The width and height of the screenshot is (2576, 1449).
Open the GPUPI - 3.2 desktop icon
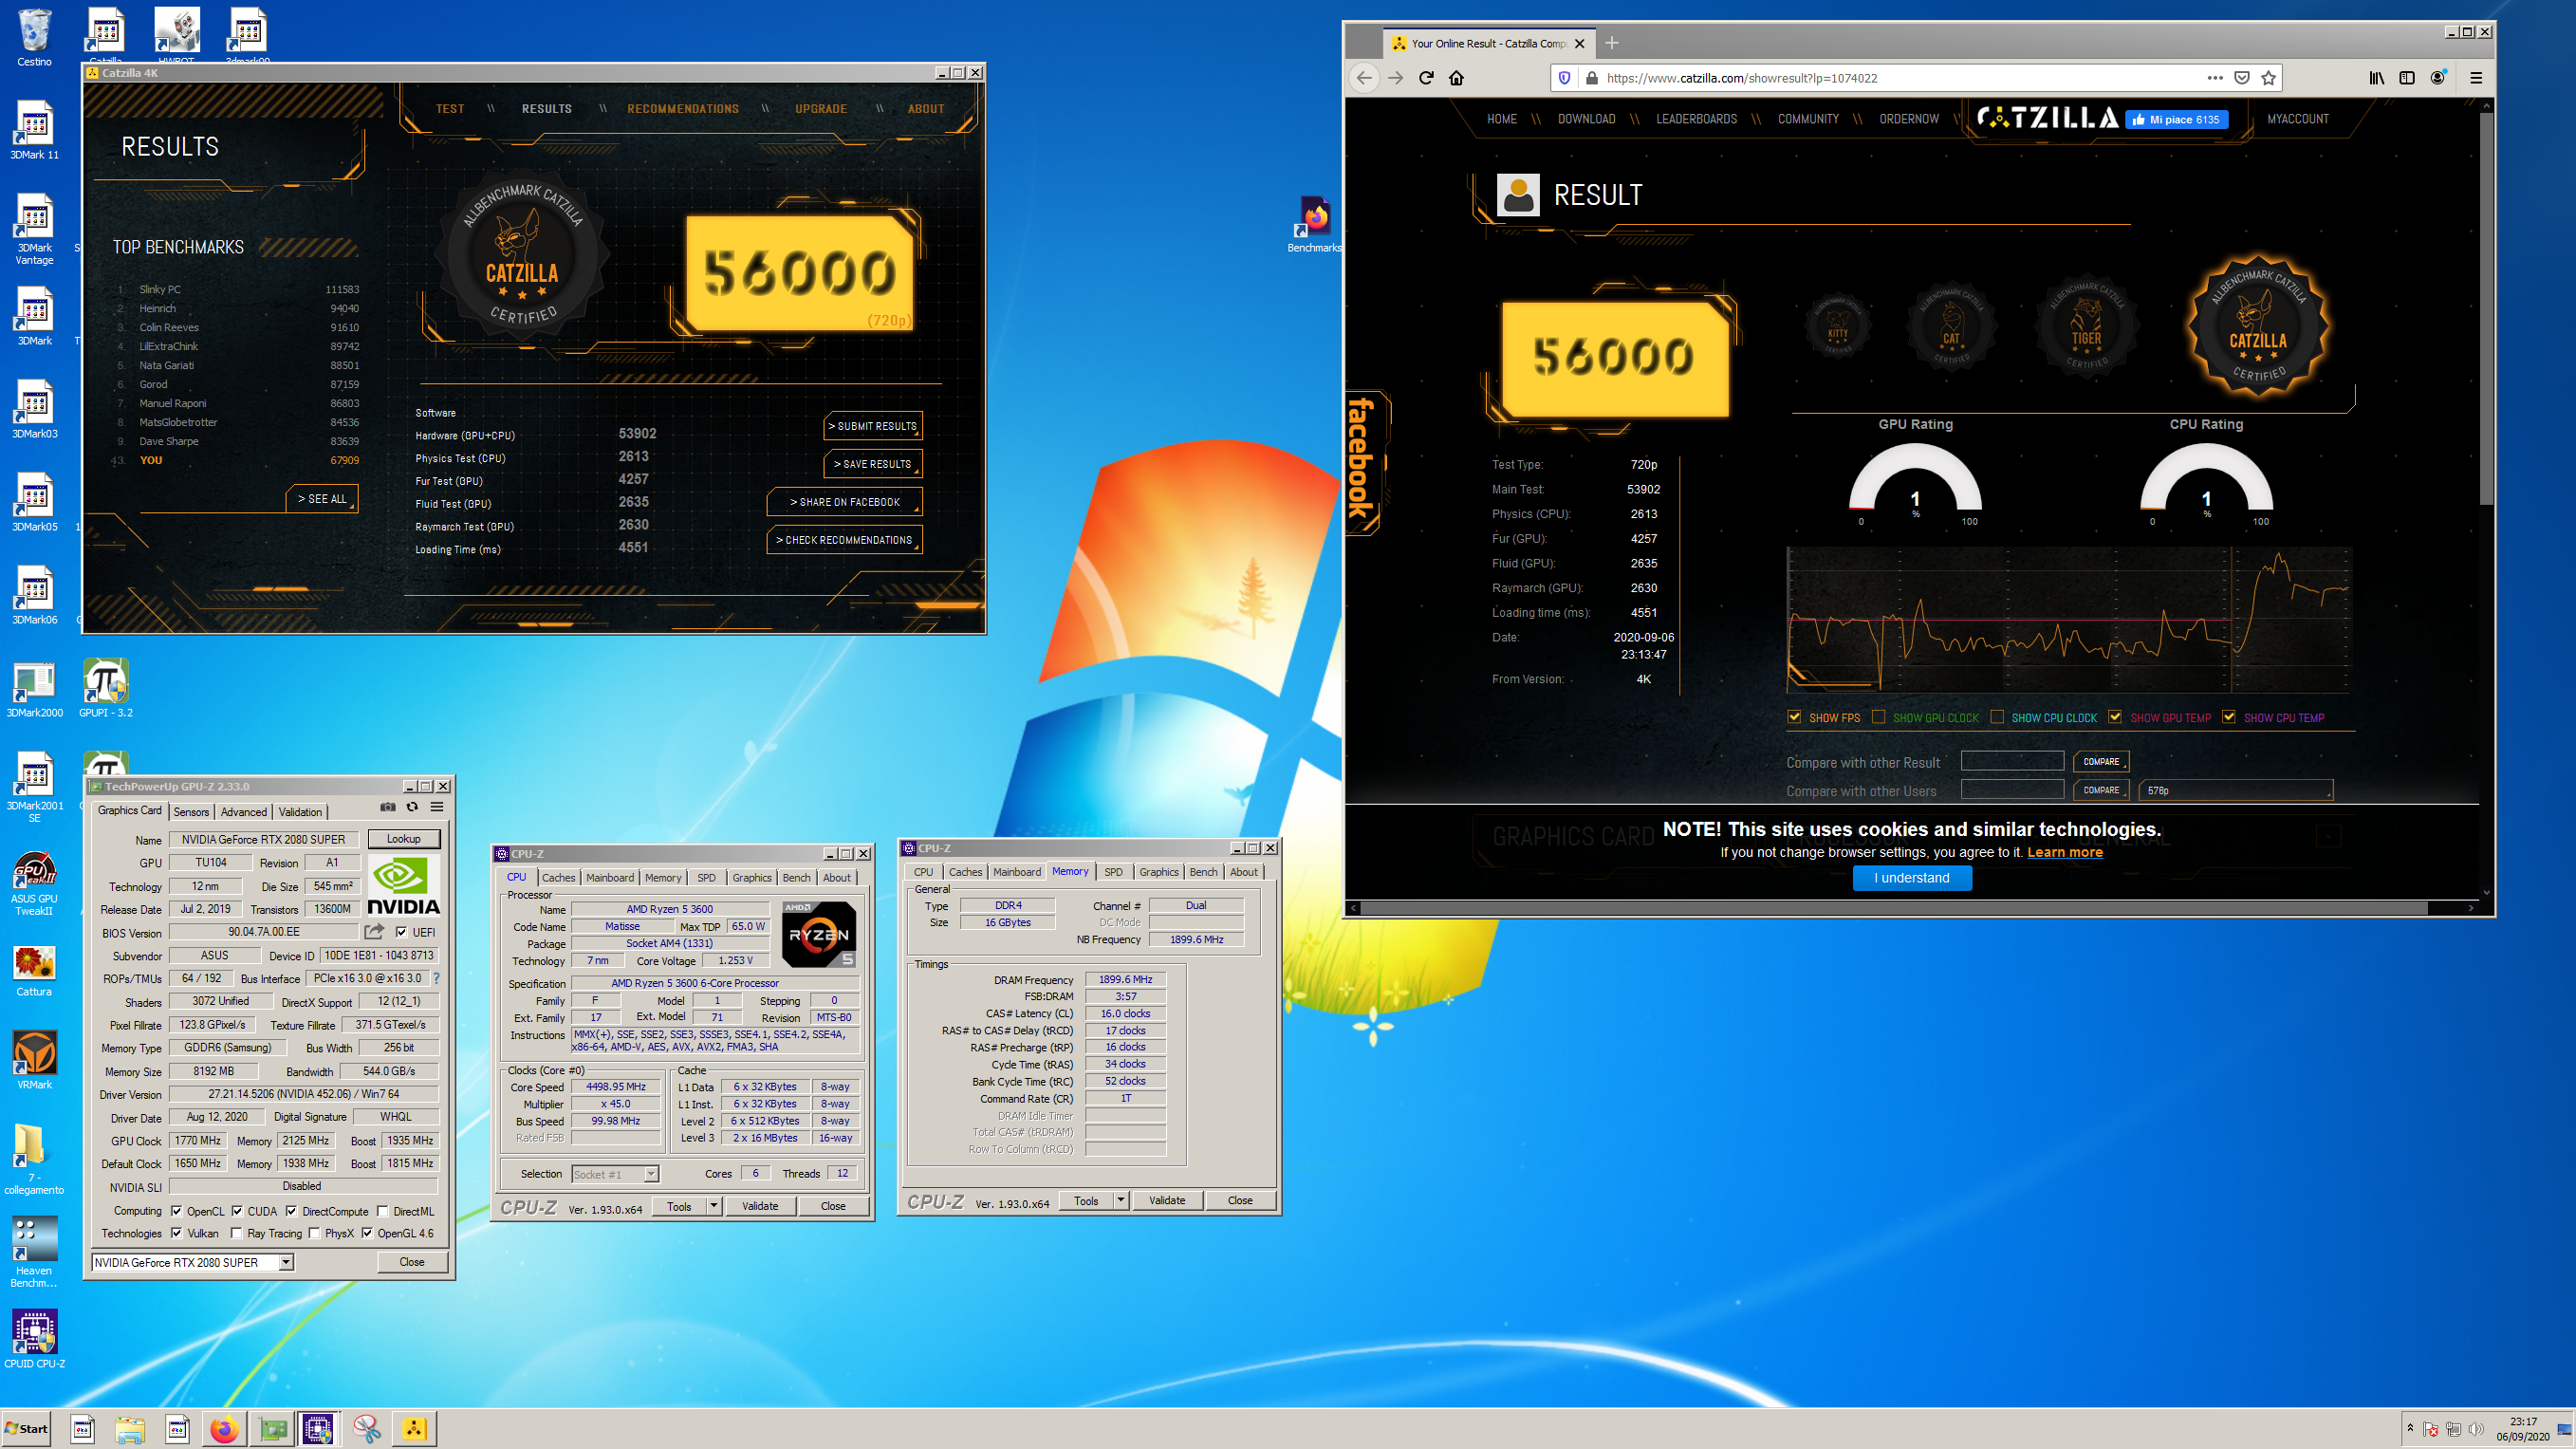pyautogui.click(x=106, y=688)
